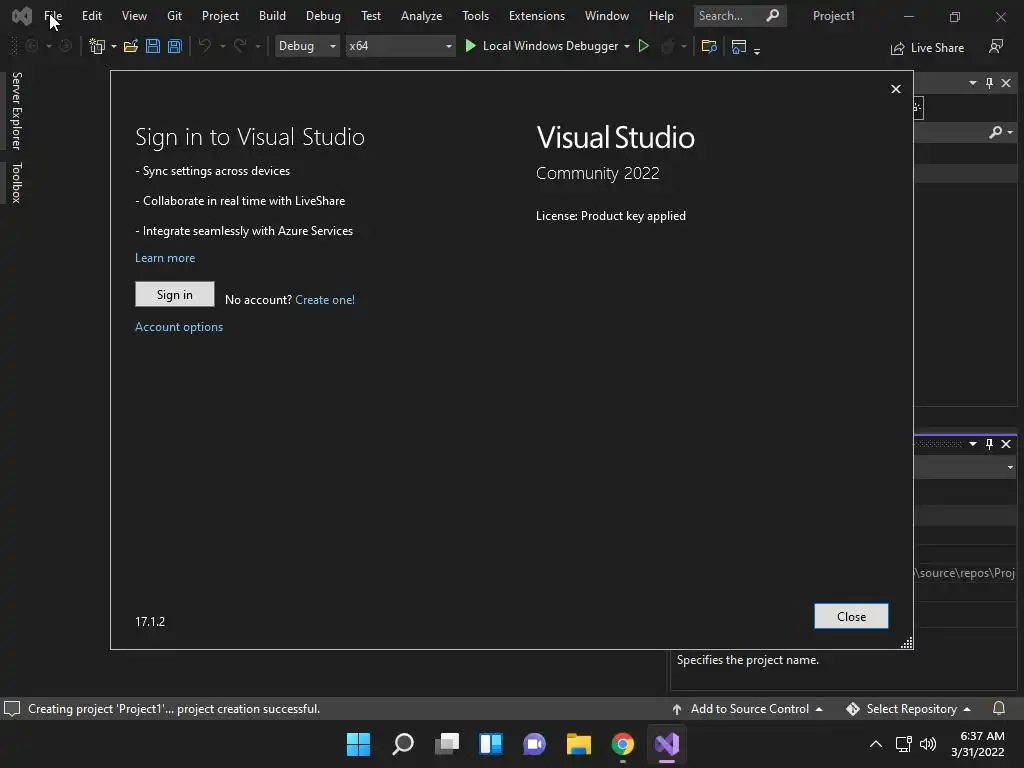Click the Visual Studio logo icon in title bar
Image resolution: width=1024 pixels, height=768 pixels.
(22, 16)
